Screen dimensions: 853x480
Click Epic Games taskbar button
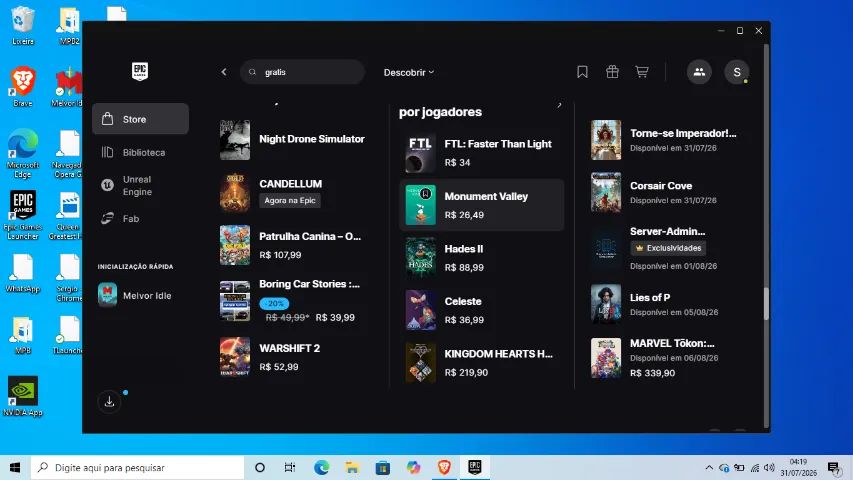(475, 467)
